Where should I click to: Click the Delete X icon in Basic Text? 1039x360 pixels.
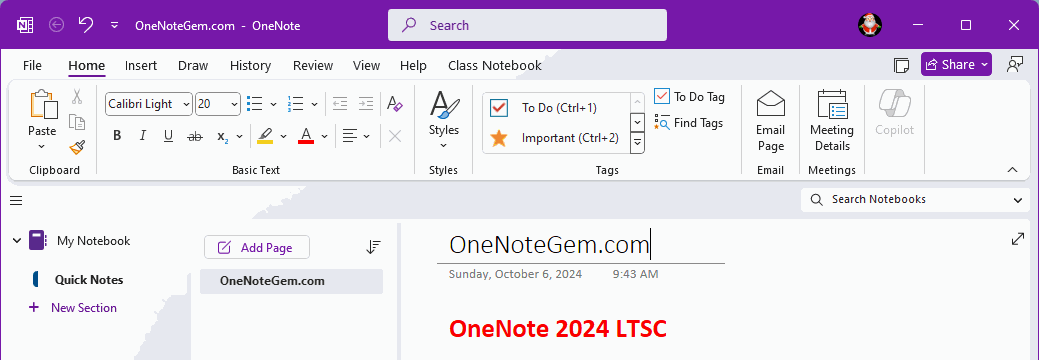[x=395, y=136]
